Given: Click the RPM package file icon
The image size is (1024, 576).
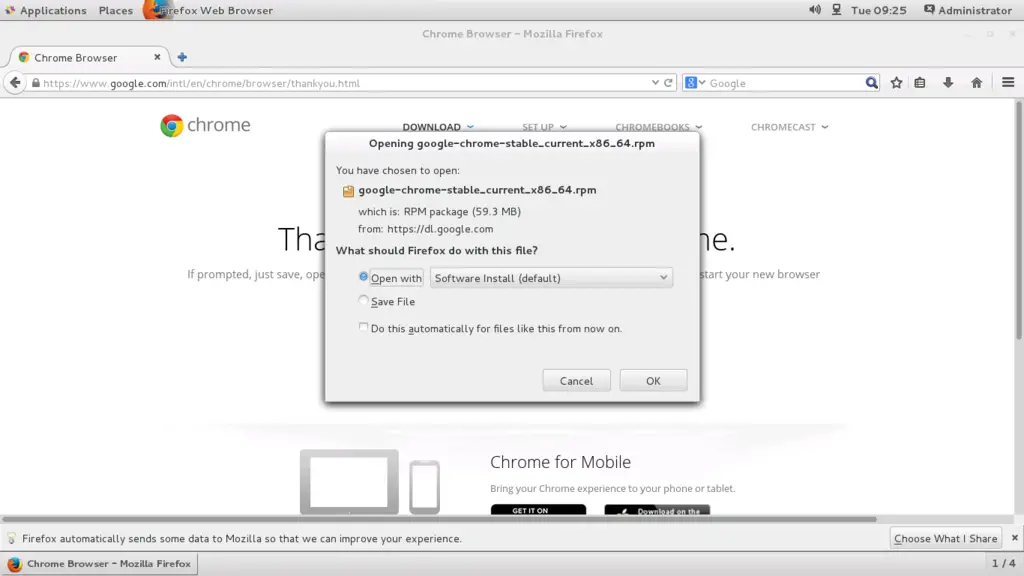Looking at the screenshot, I should click(x=348, y=191).
